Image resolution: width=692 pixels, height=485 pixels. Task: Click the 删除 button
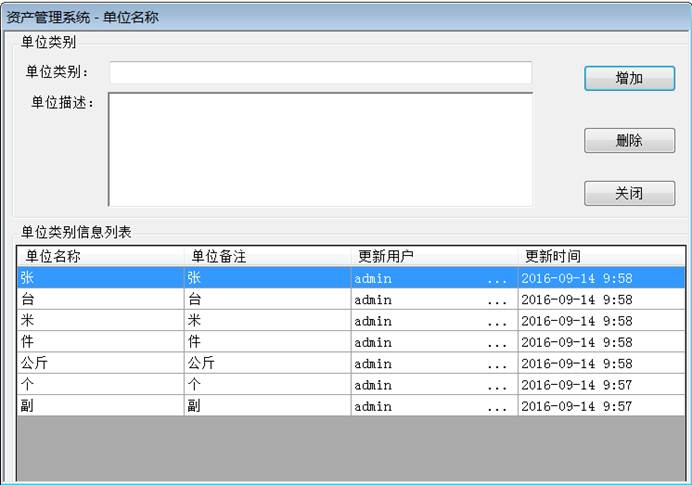(x=629, y=141)
